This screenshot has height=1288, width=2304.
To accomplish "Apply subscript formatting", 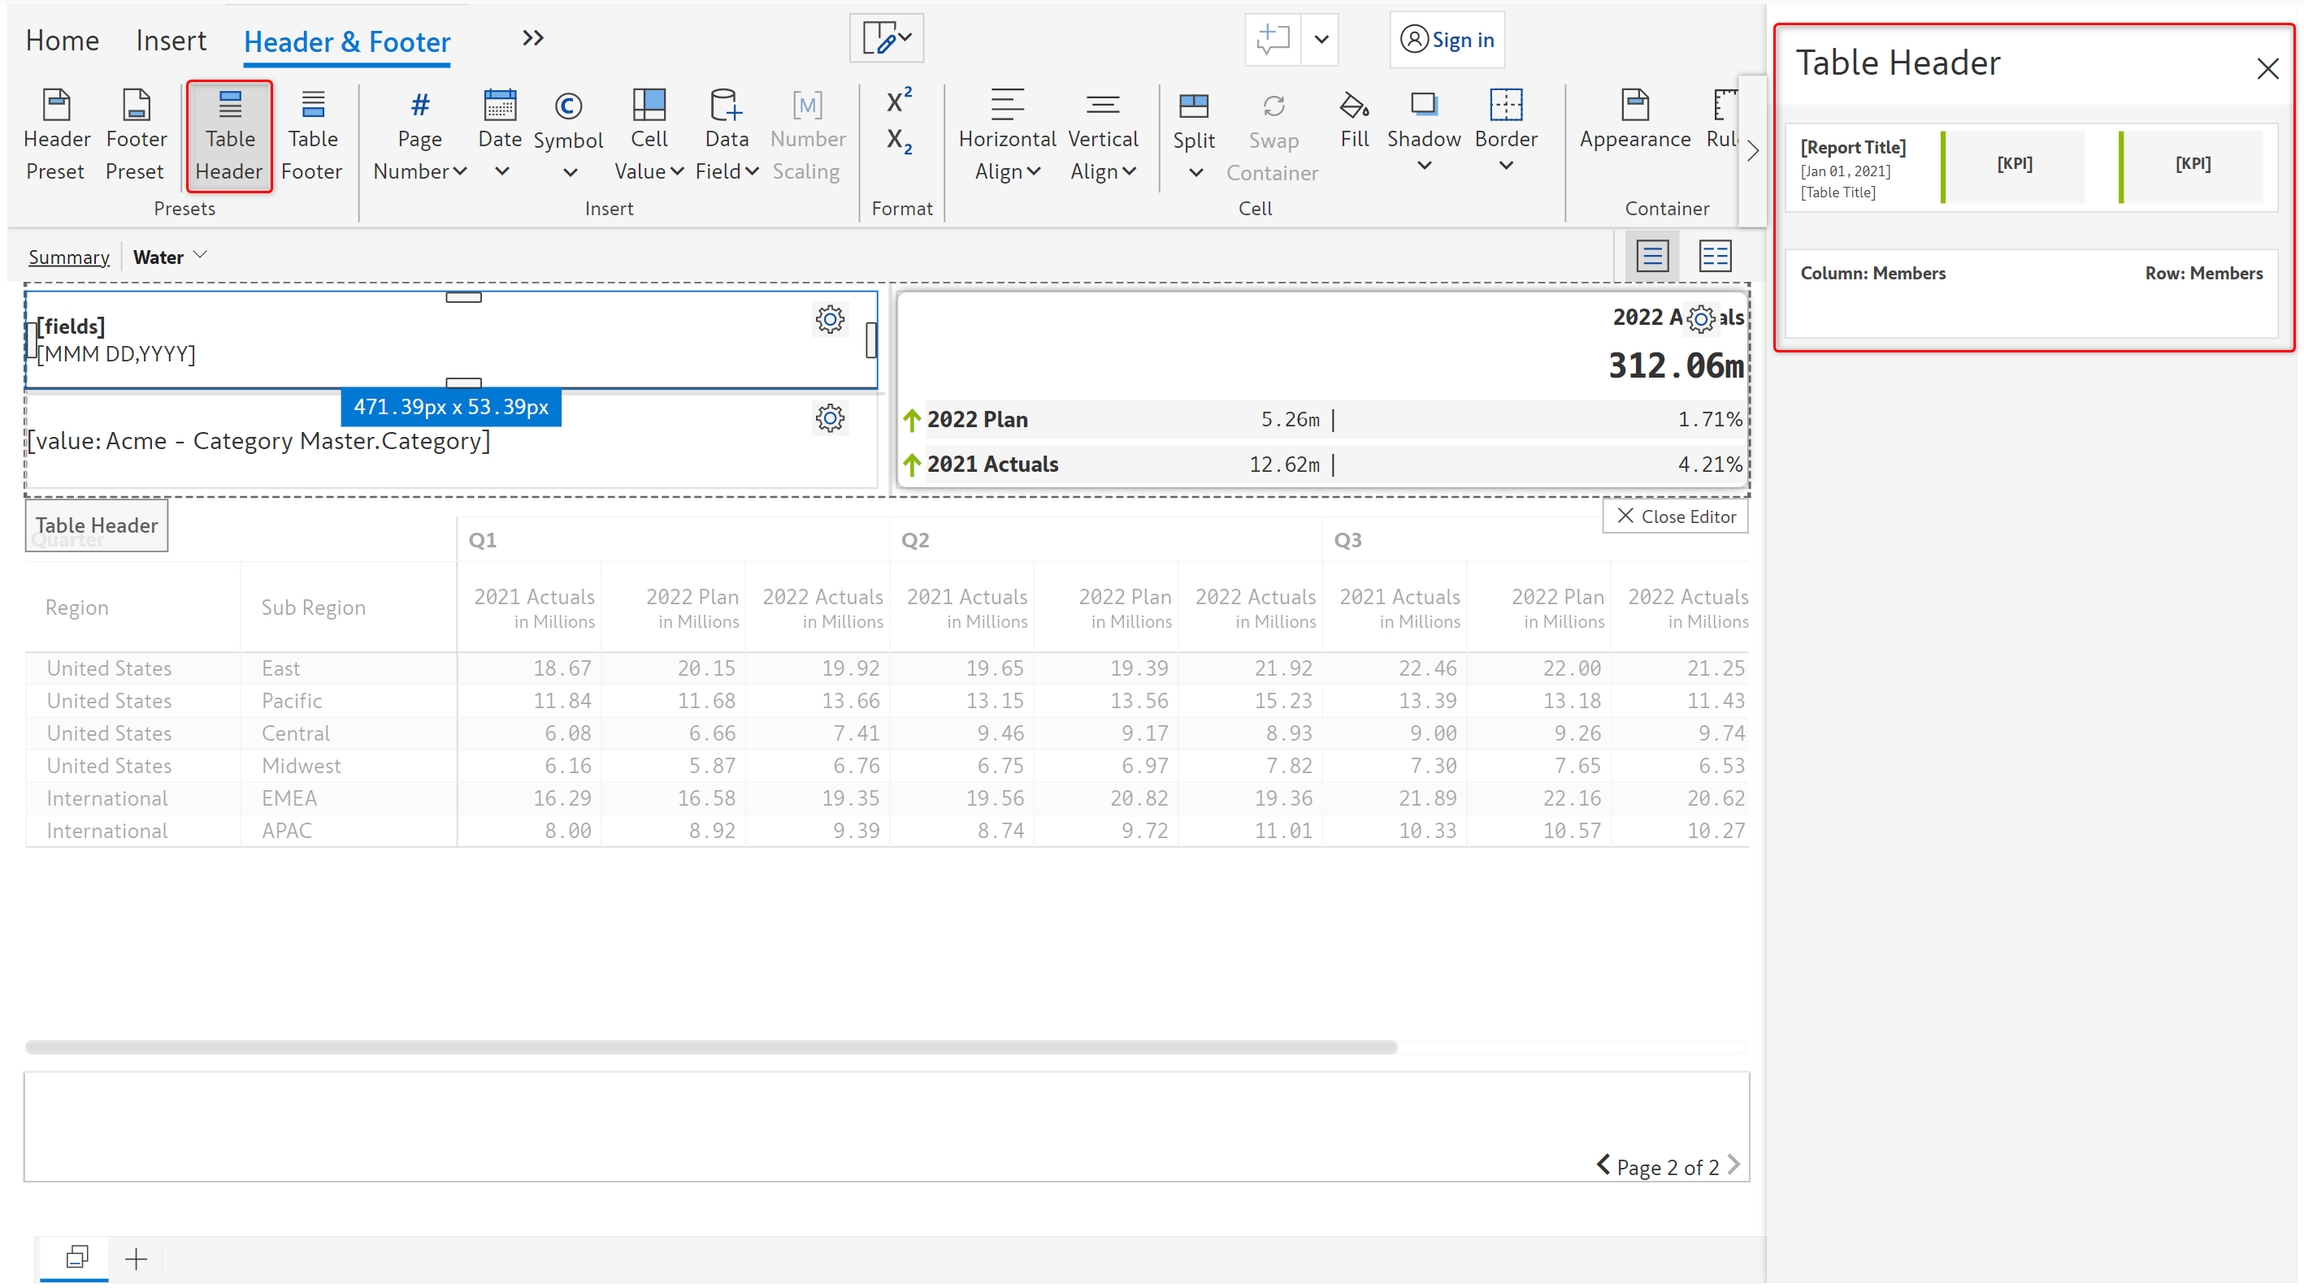I will pos(899,141).
